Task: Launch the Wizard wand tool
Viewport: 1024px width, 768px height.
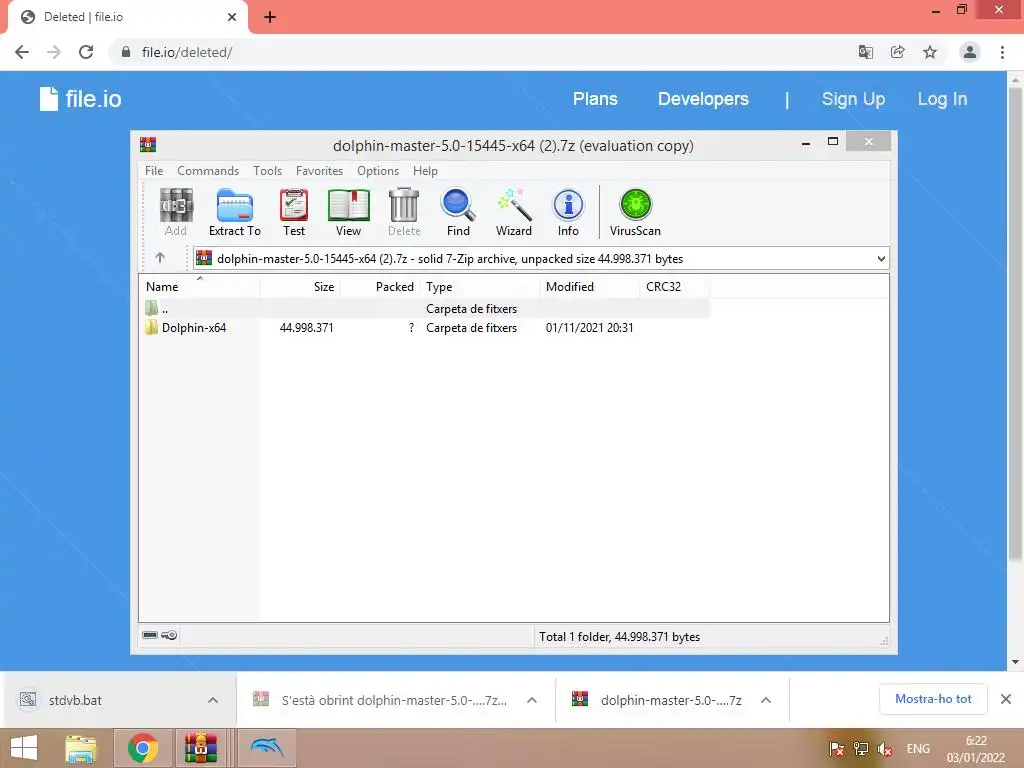Action: click(x=514, y=212)
